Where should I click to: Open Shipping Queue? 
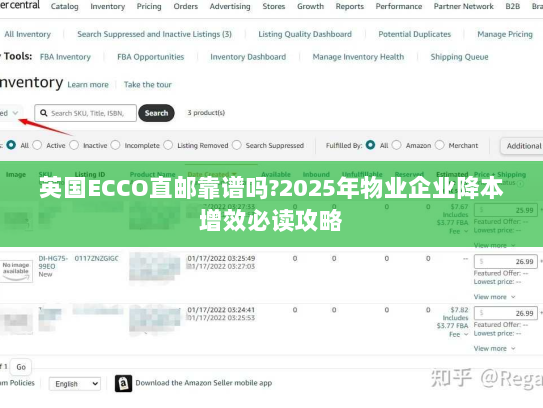(x=459, y=57)
